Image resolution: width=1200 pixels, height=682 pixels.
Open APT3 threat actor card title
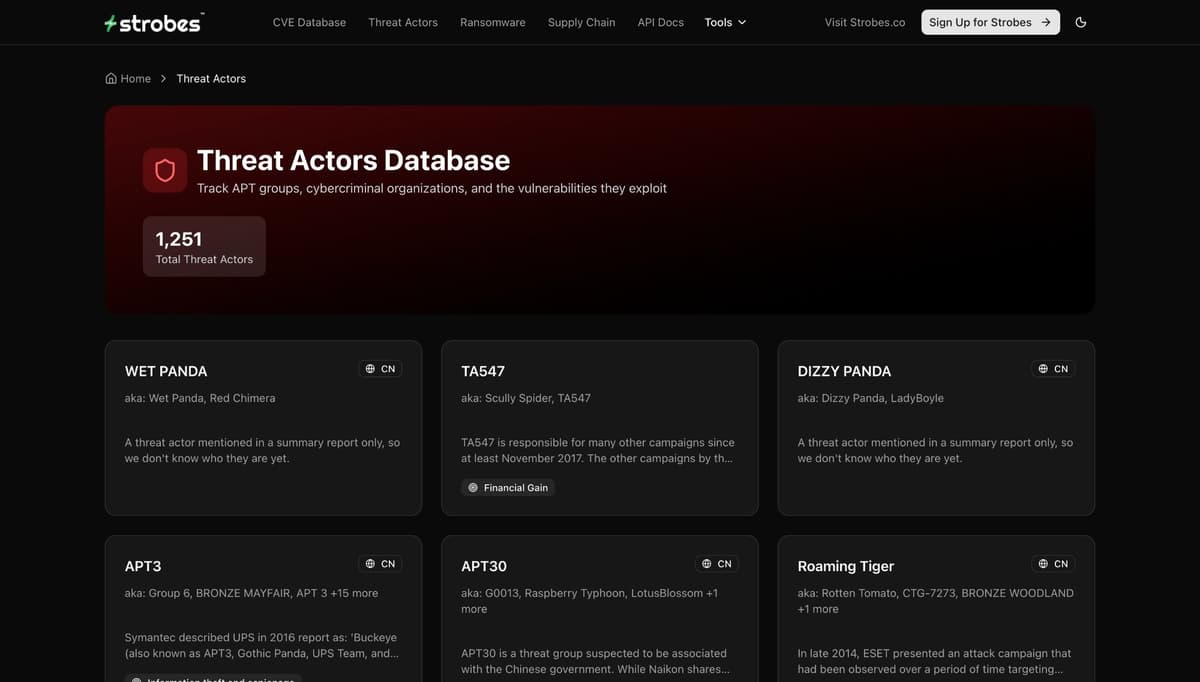pos(143,566)
